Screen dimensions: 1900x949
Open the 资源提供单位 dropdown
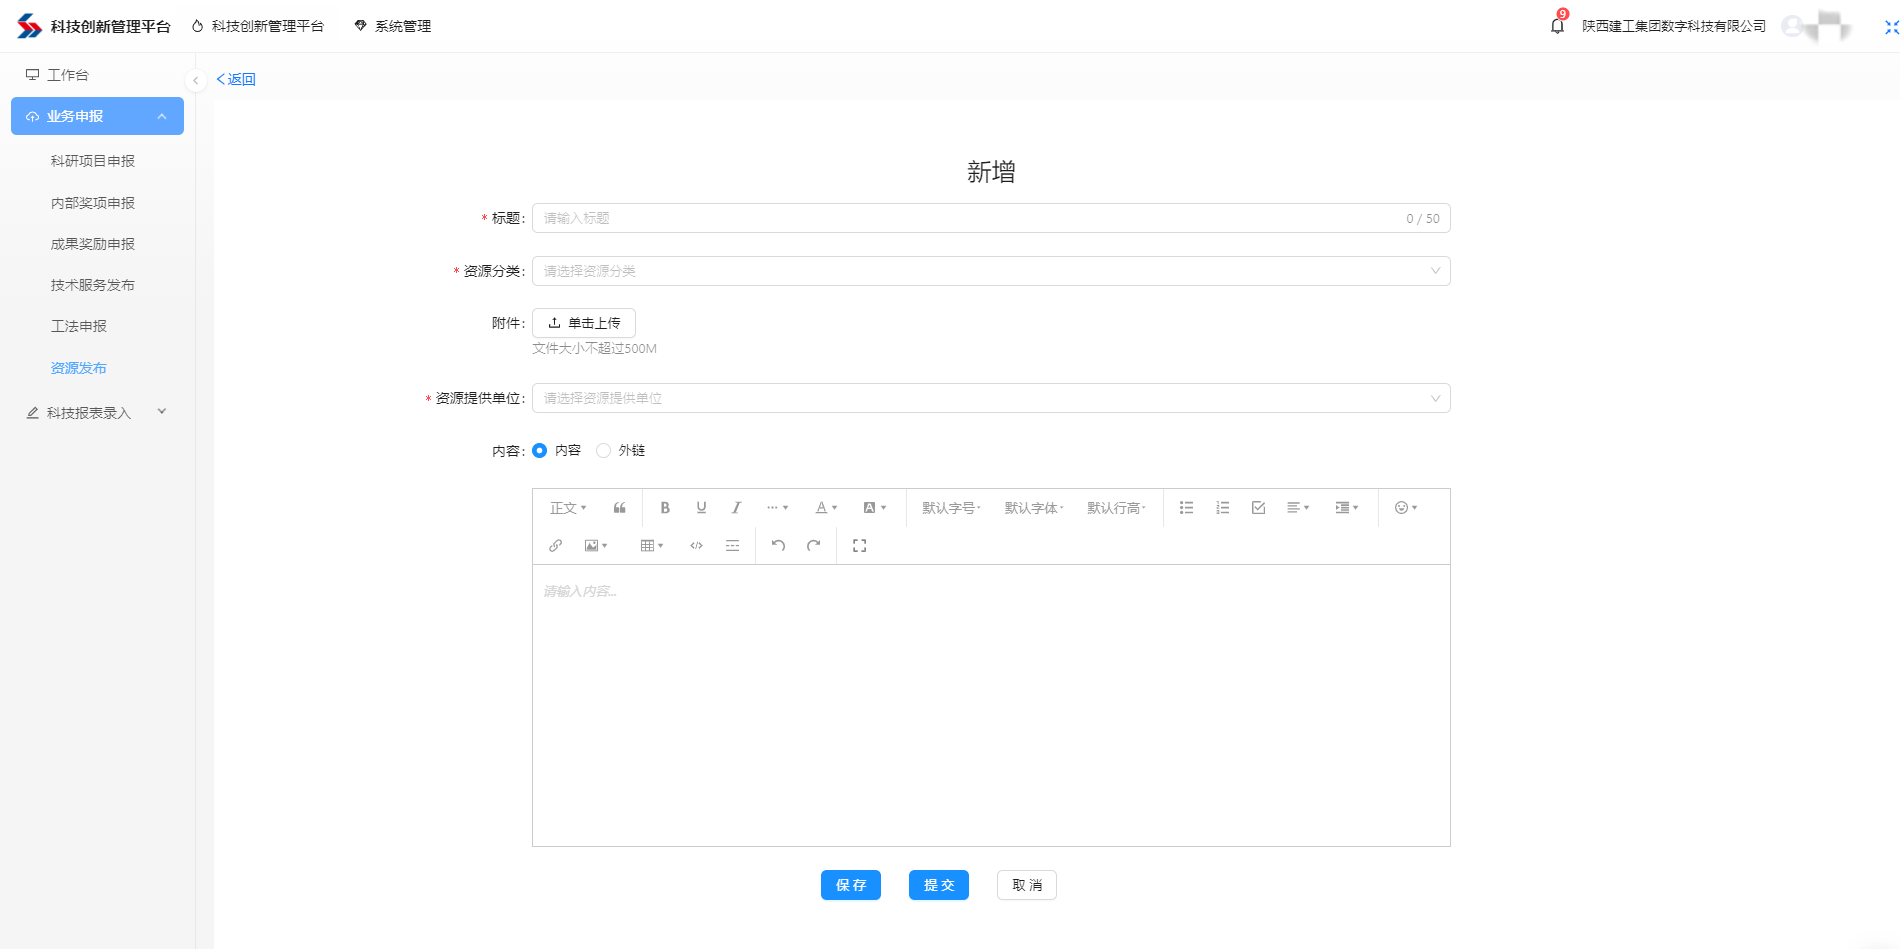coord(990,398)
